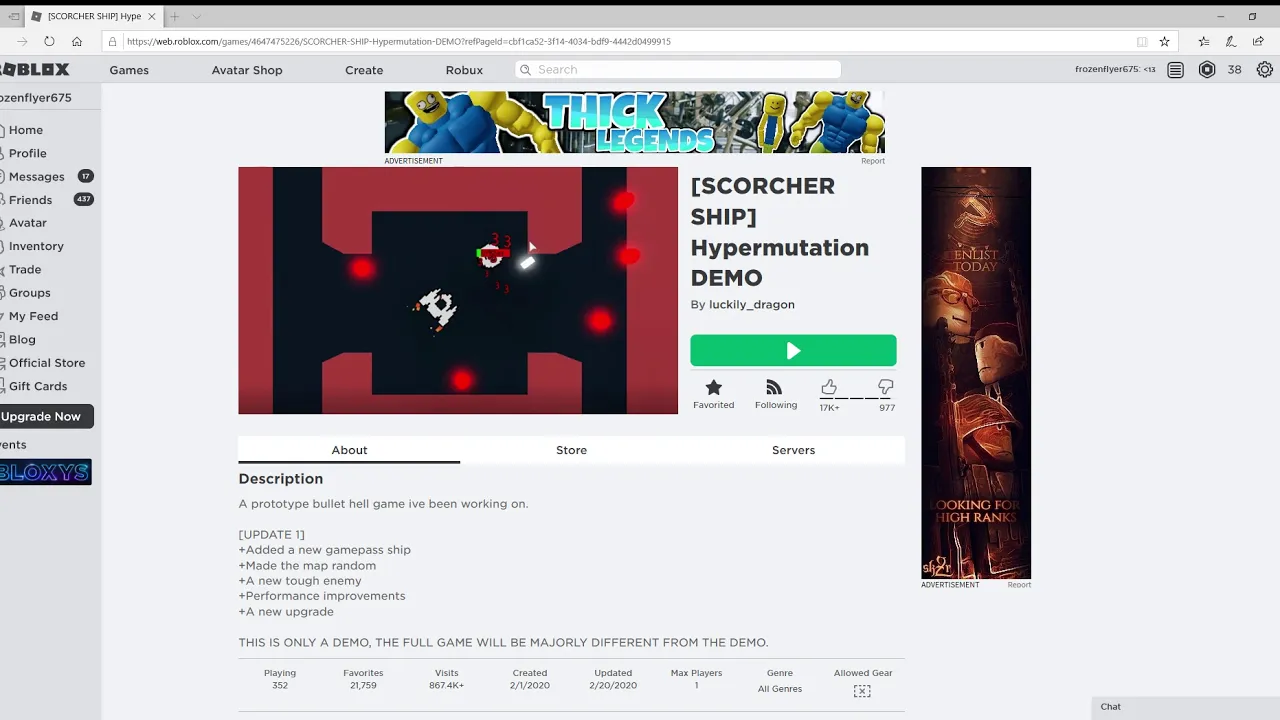This screenshot has width=1280, height=720.
Task: Open My Feed in sidebar
Action: [x=33, y=316]
